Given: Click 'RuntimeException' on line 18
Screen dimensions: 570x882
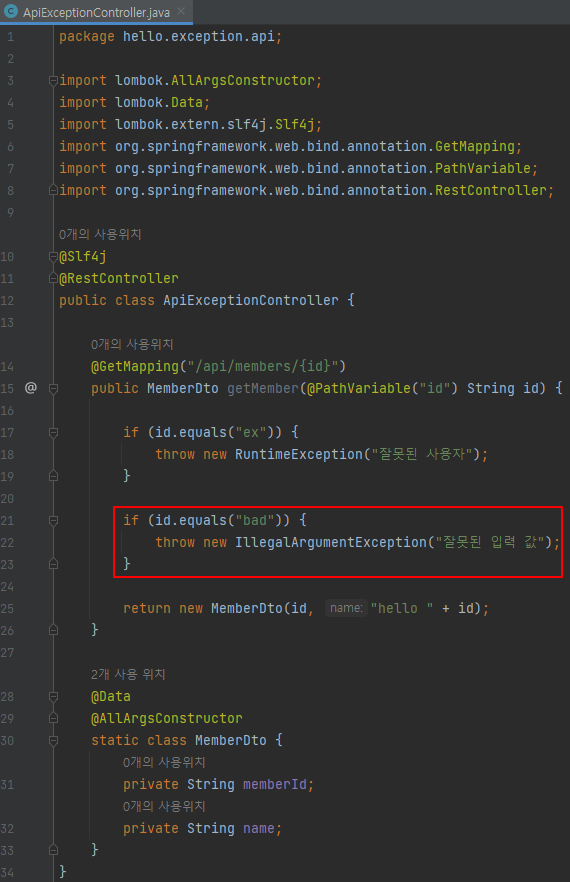Looking at the screenshot, I should click(x=299, y=454).
